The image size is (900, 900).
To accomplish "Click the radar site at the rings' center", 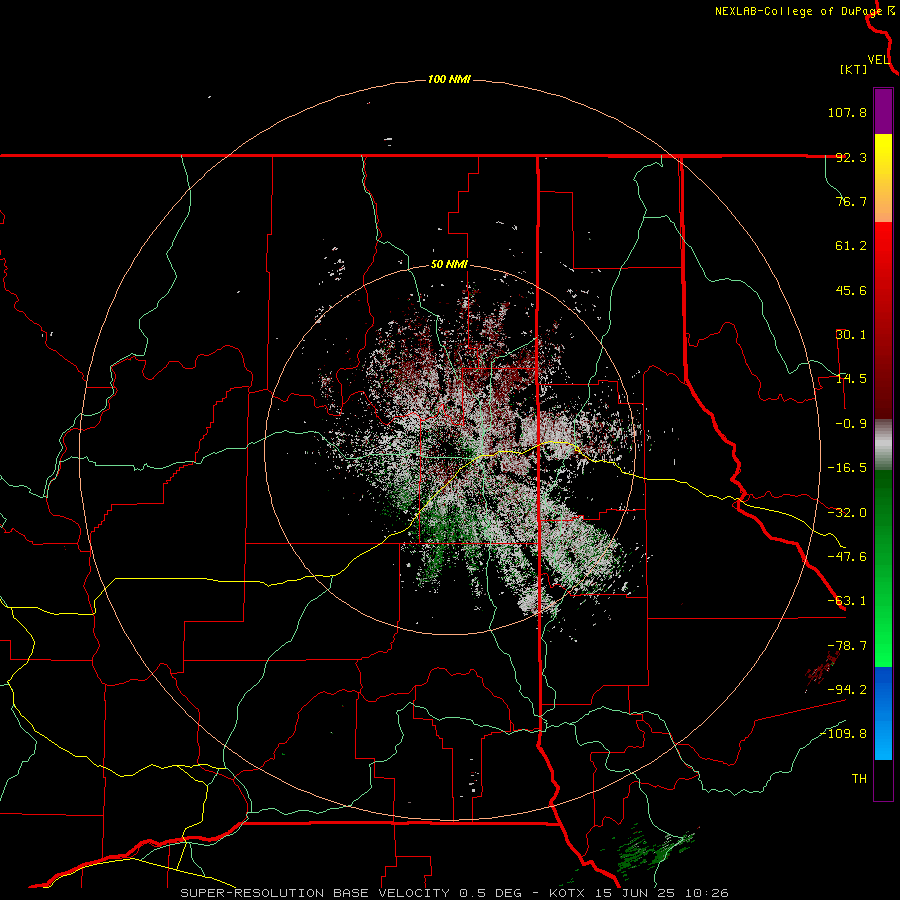I will [x=450, y=451].
